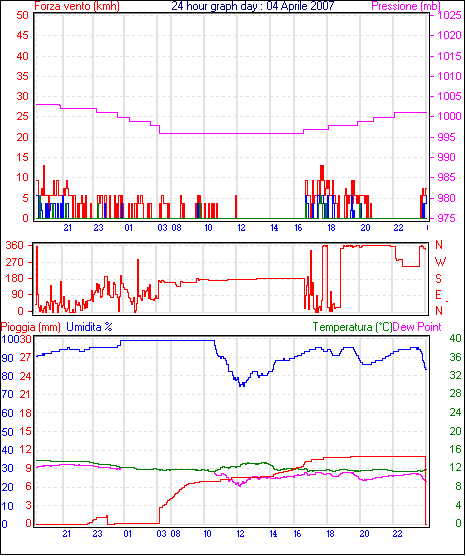Click the 40 value on temperature axis

click(x=455, y=339)
